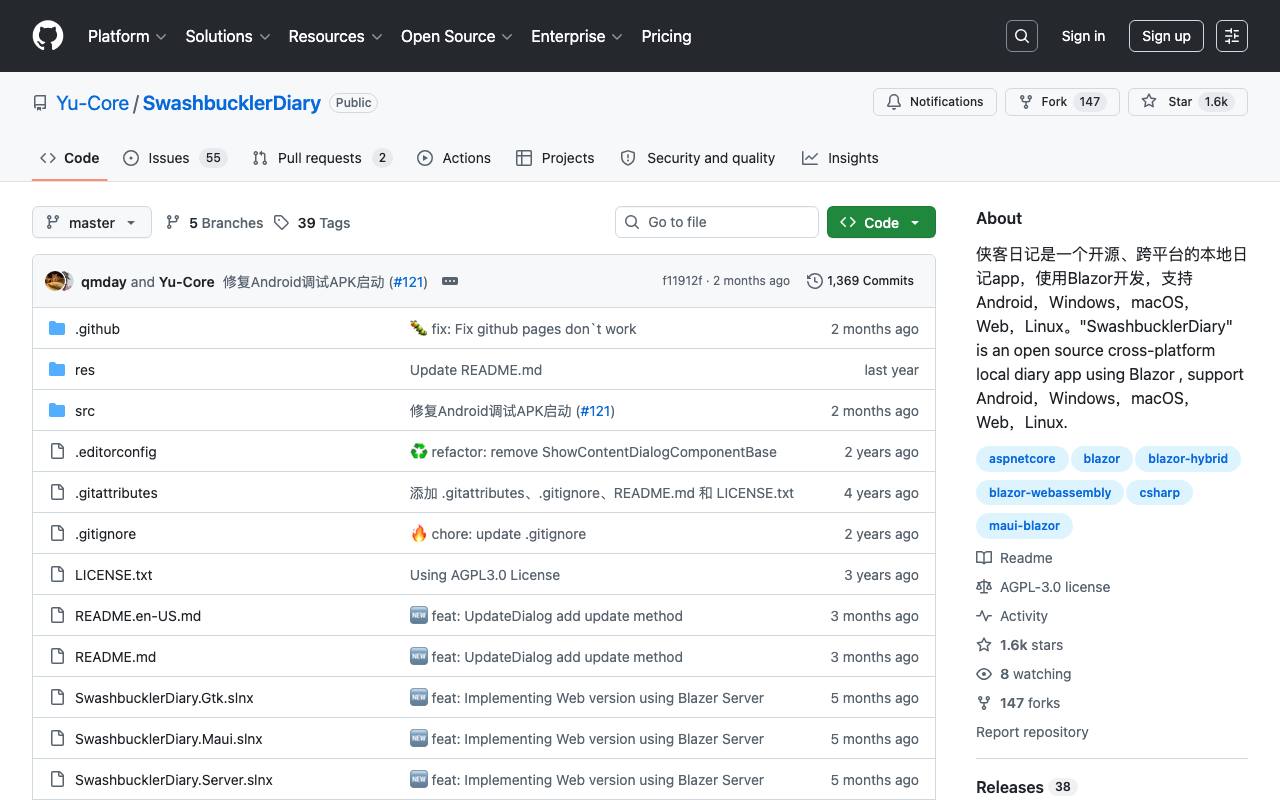Image resolution: width=1280 pixels, height=800 pixels.
Task: Click the book icon beside Readme
Action: 984,558
